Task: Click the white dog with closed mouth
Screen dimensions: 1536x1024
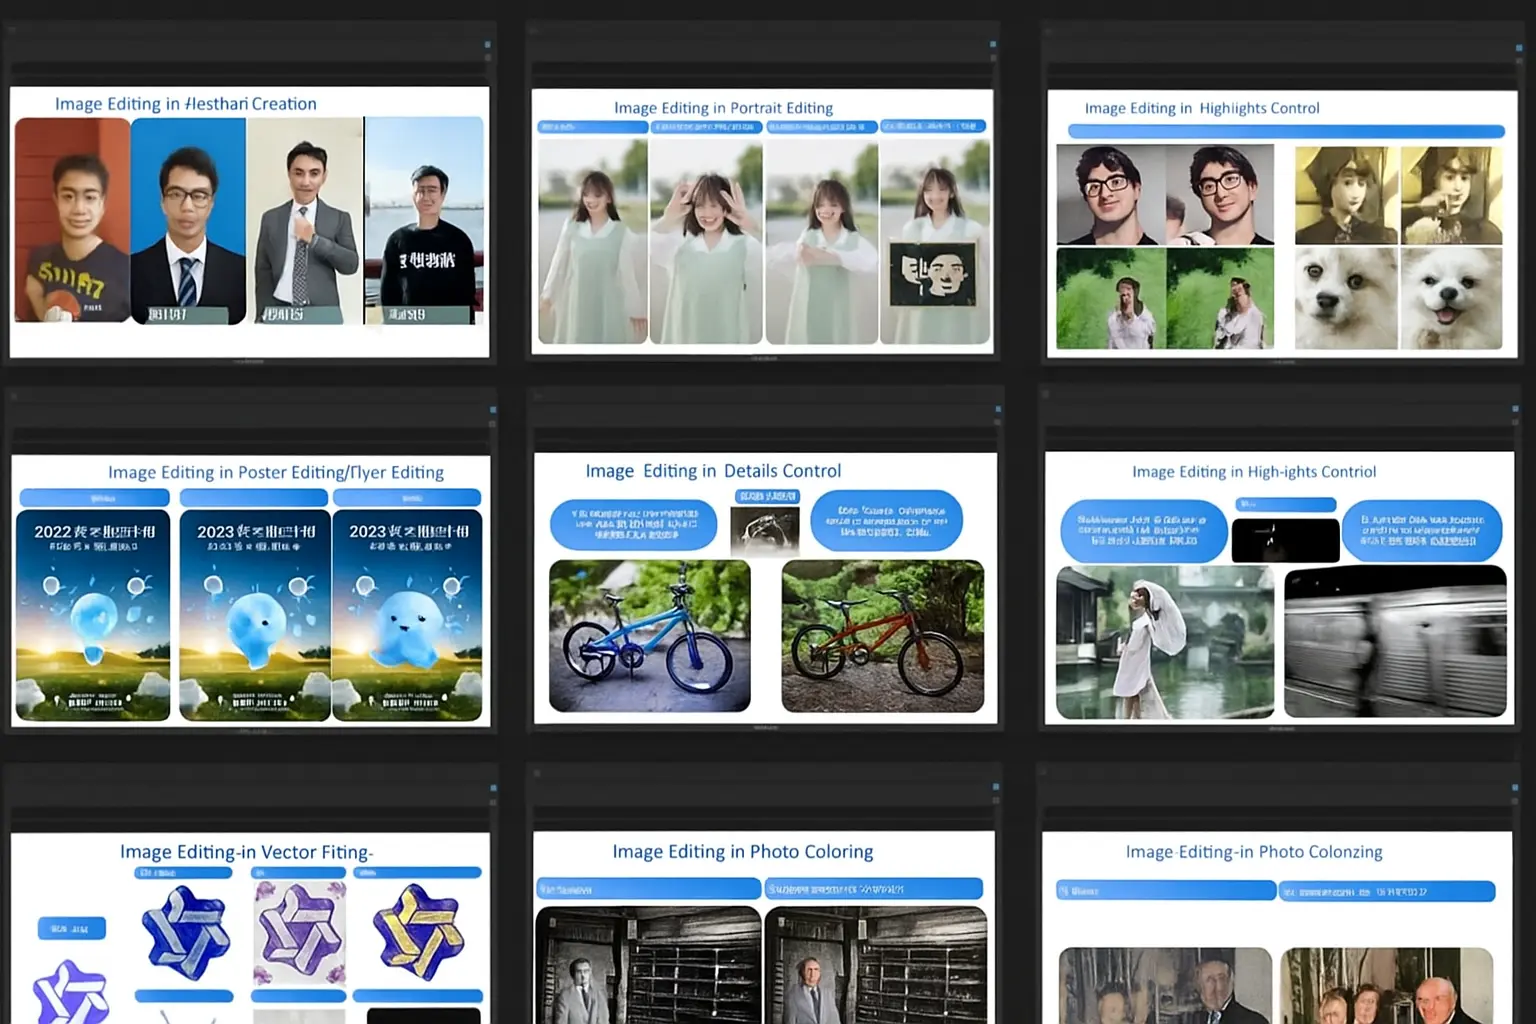Action: tap(1346, 299)
